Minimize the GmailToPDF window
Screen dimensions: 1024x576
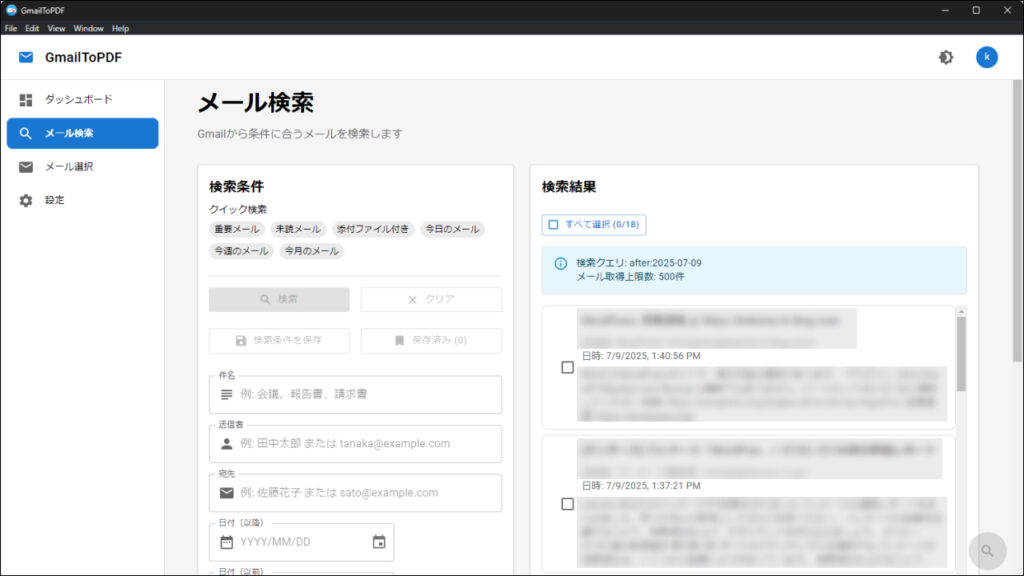(945, 10)
